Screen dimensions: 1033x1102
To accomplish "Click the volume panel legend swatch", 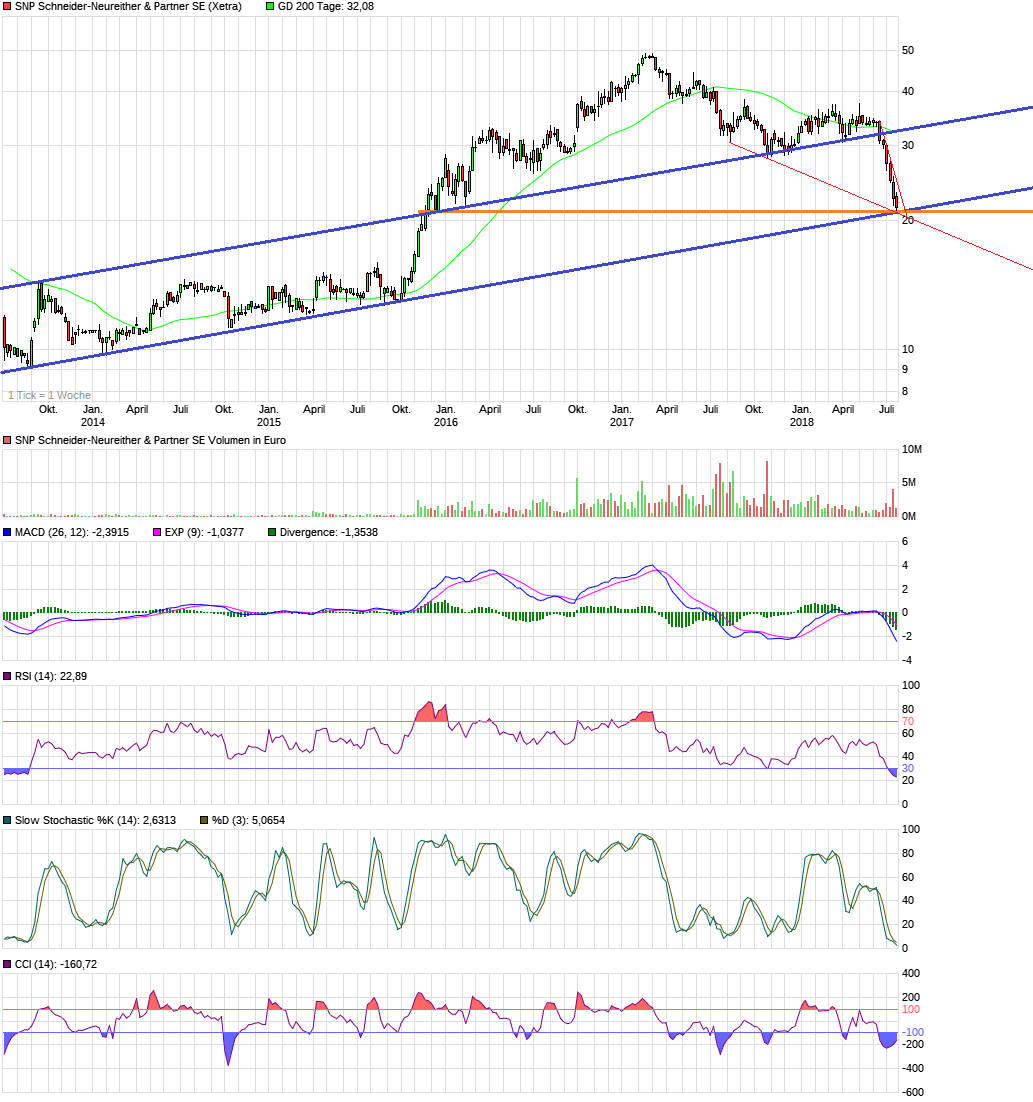I will click(x=7, y=441).
